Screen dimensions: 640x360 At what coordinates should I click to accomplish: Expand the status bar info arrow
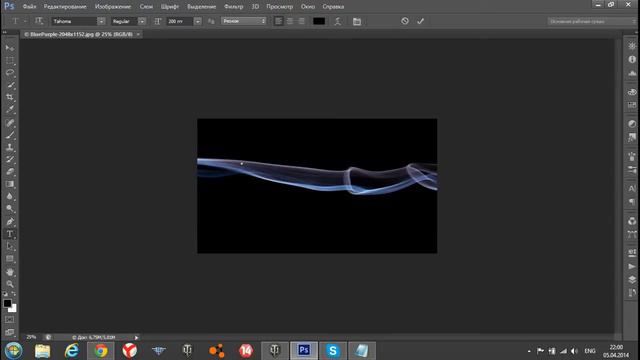point(136,338)
